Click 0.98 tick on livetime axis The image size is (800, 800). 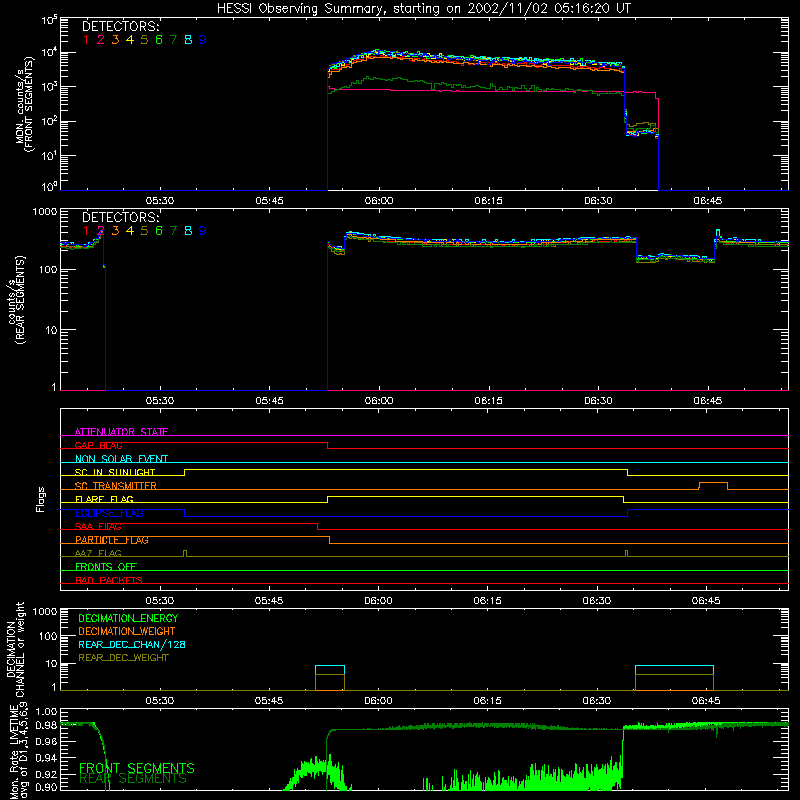coord(46,725)
